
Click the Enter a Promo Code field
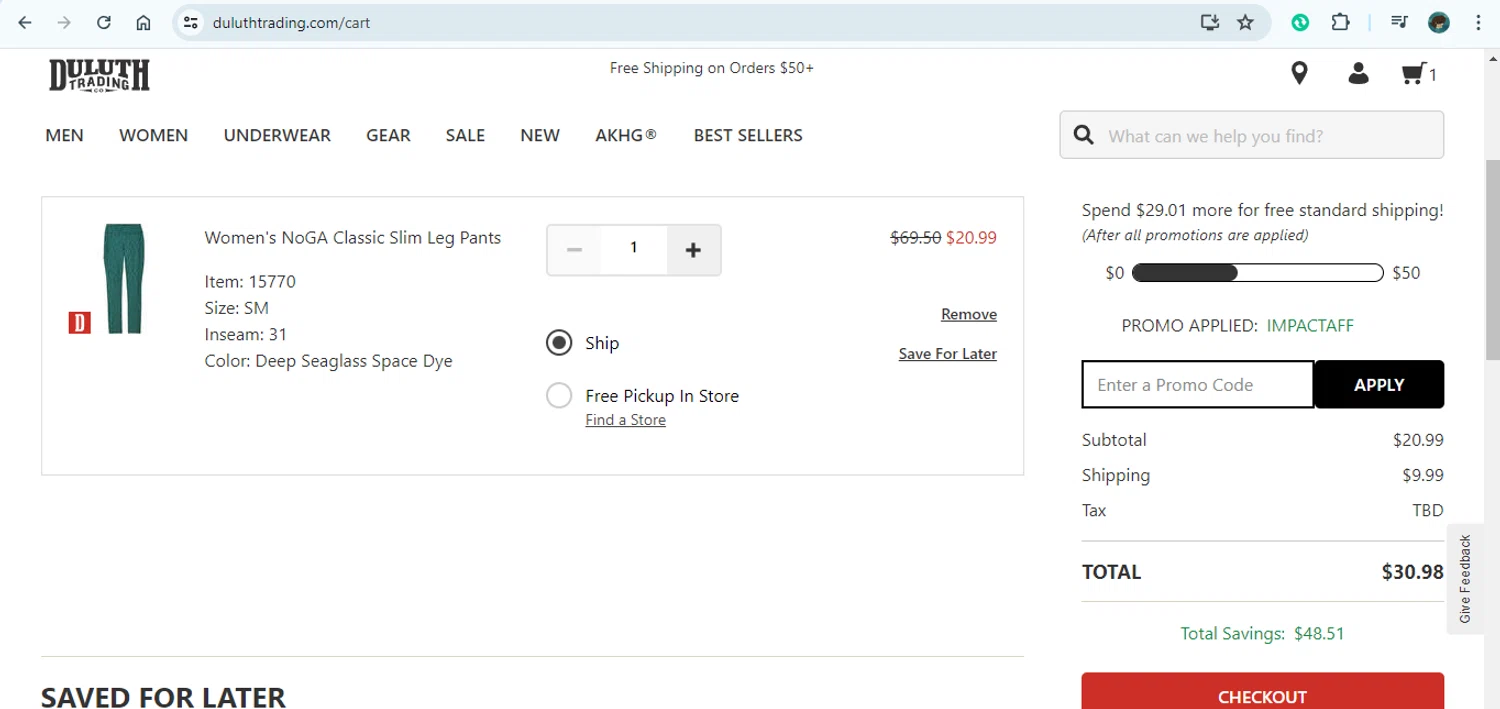point(1198,384)
